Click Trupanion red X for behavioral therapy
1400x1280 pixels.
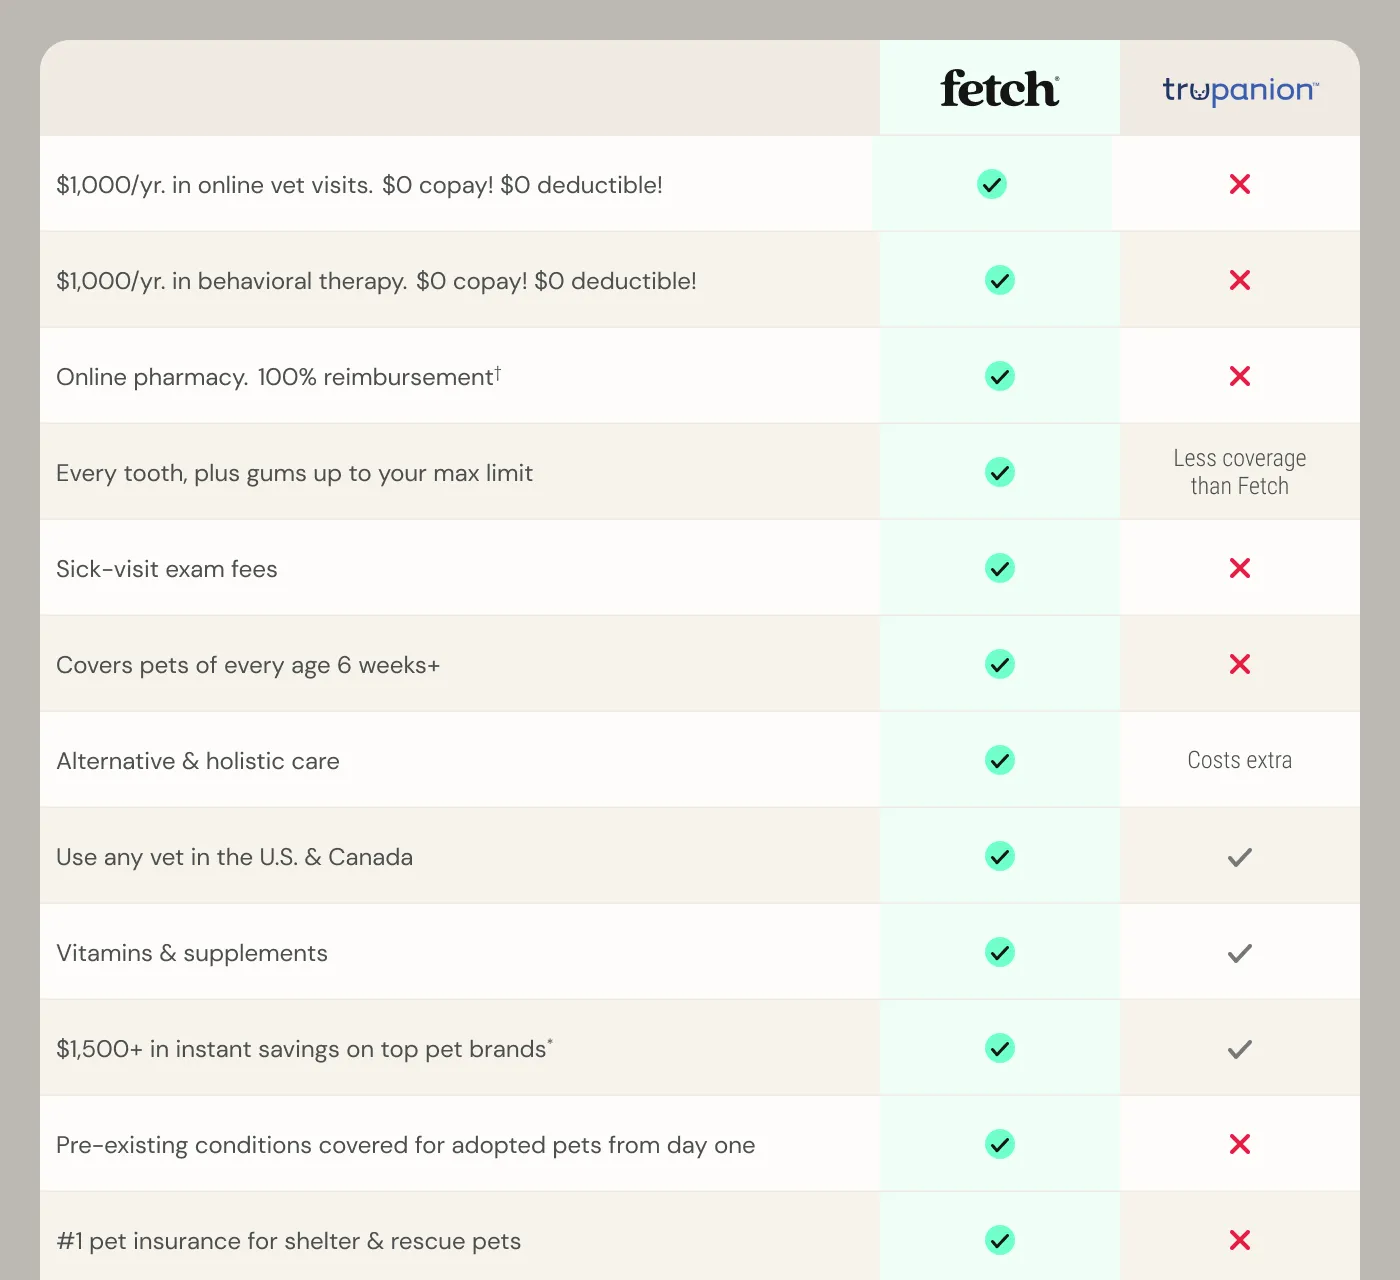(x=1240, y=280)
